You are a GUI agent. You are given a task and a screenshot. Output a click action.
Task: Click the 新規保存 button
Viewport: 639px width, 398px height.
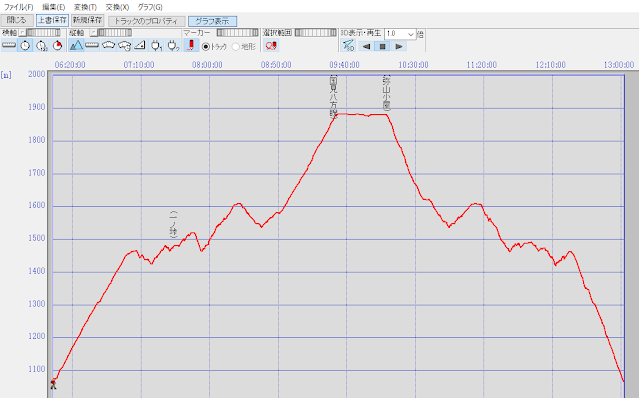[x=88, y=20]
